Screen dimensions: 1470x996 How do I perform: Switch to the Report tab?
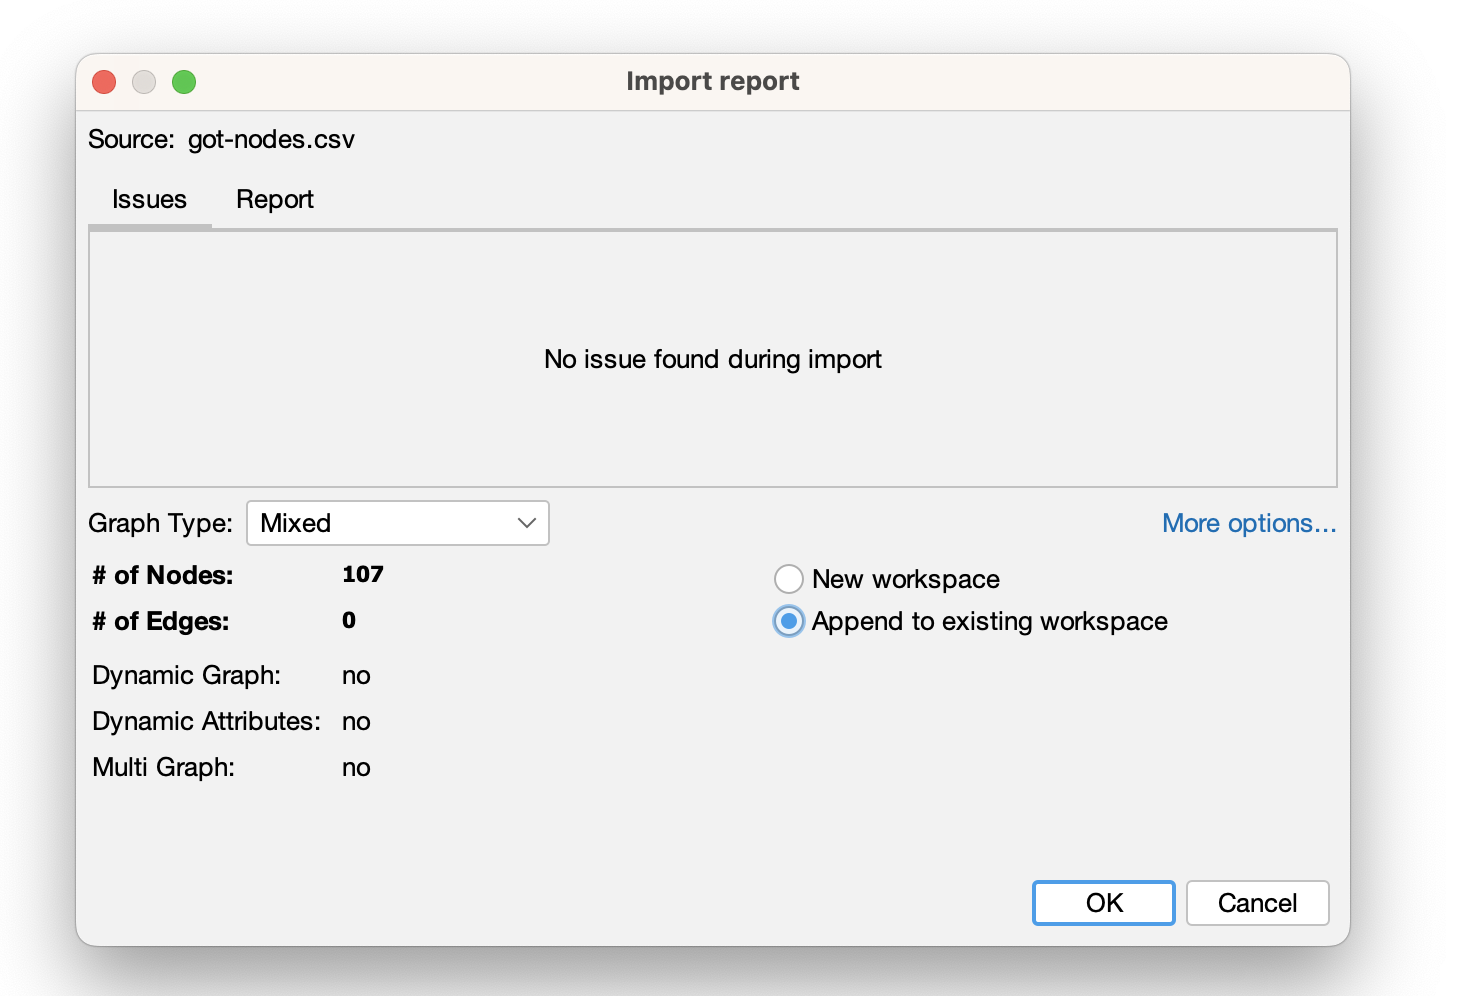274,200
